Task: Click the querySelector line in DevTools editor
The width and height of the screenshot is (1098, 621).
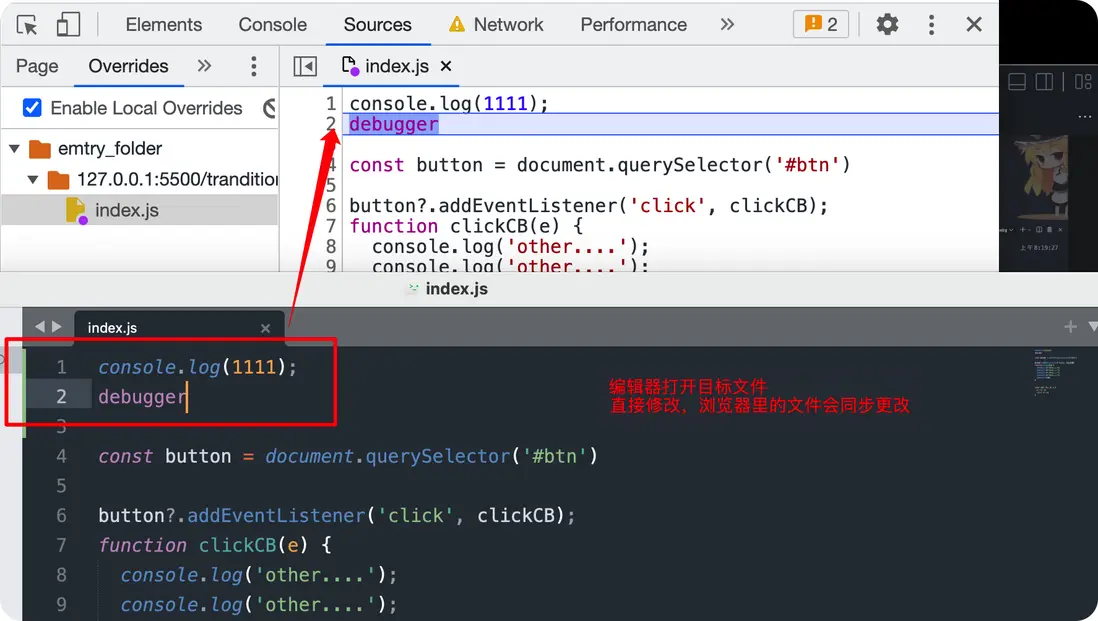Action: [599, 165]
